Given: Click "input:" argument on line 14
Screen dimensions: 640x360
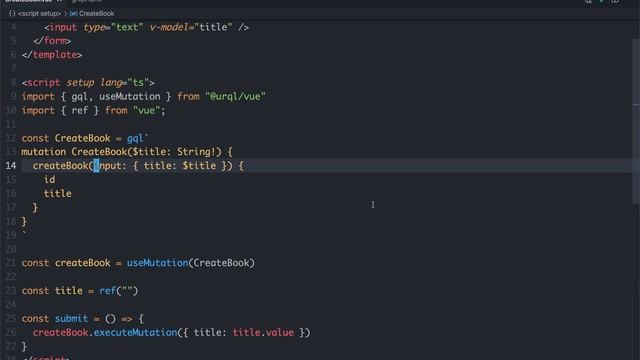Looking at the screenshot, I should coord(110,166).
